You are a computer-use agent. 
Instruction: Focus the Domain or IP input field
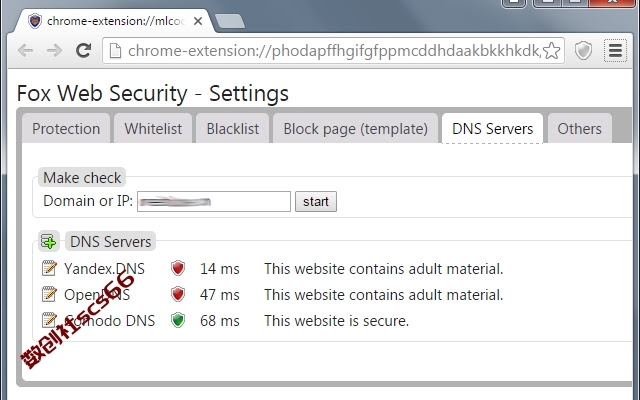214,202
